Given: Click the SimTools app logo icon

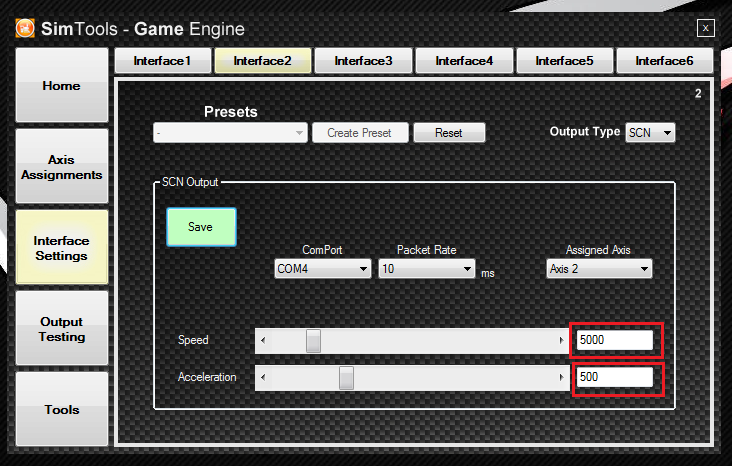Looking at the screenshot, I should 25,28.
